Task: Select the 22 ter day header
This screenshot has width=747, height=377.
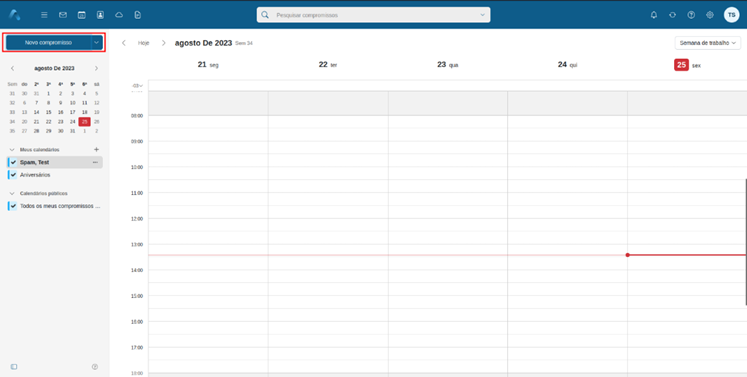Action: (328, 65)
